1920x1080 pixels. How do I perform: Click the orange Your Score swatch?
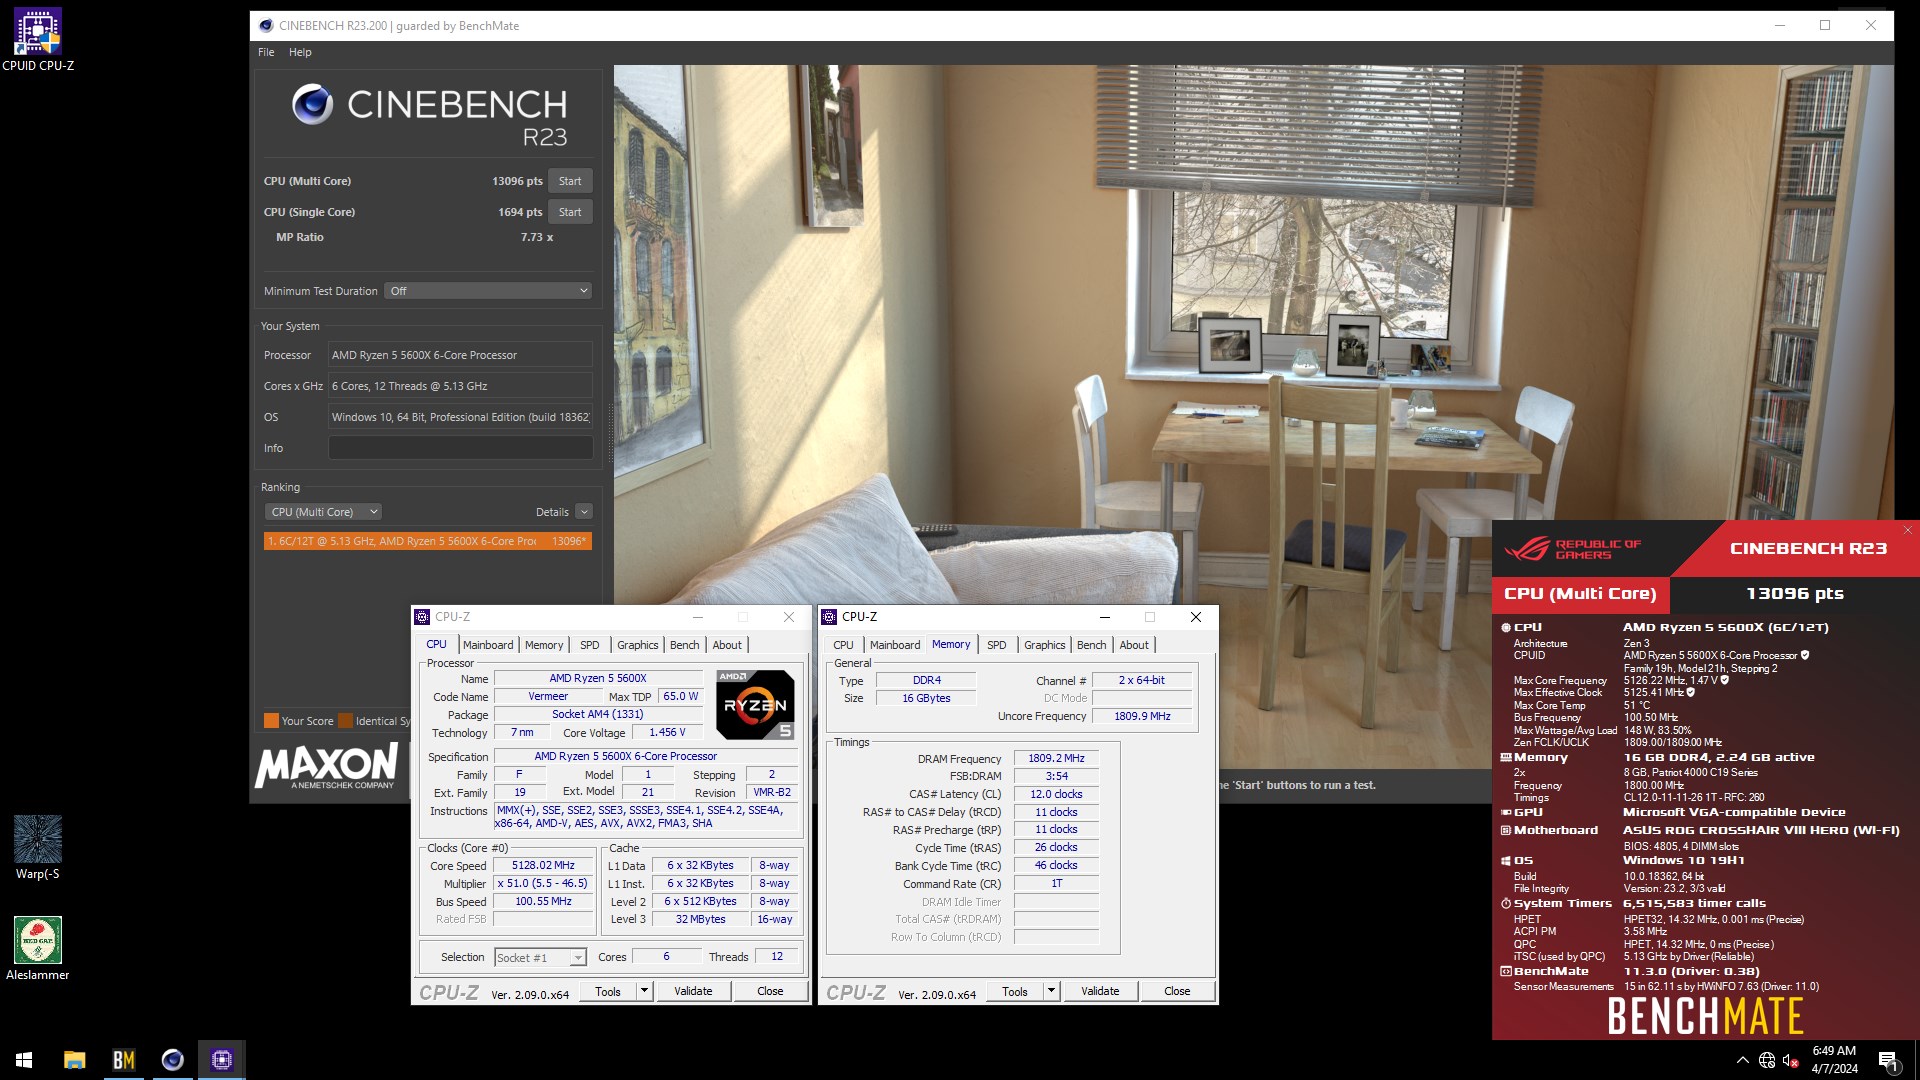271,721
